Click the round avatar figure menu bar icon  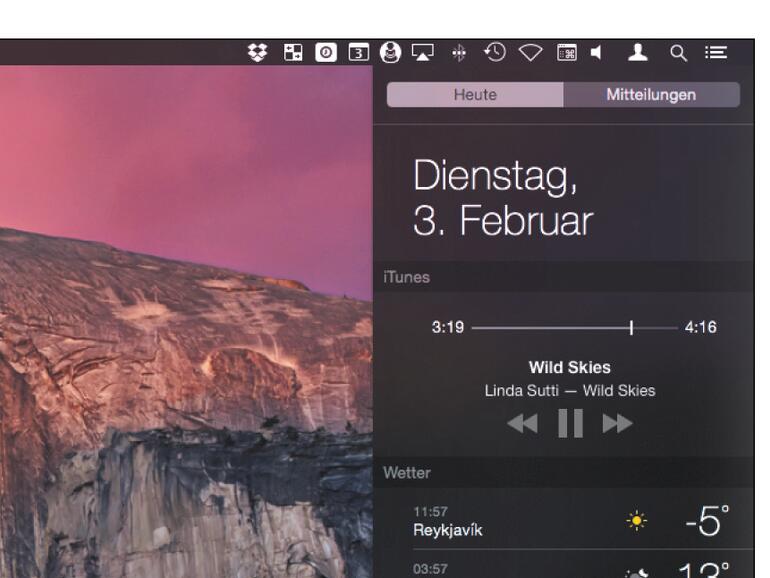pyautogui.click(x=390, y=53)
